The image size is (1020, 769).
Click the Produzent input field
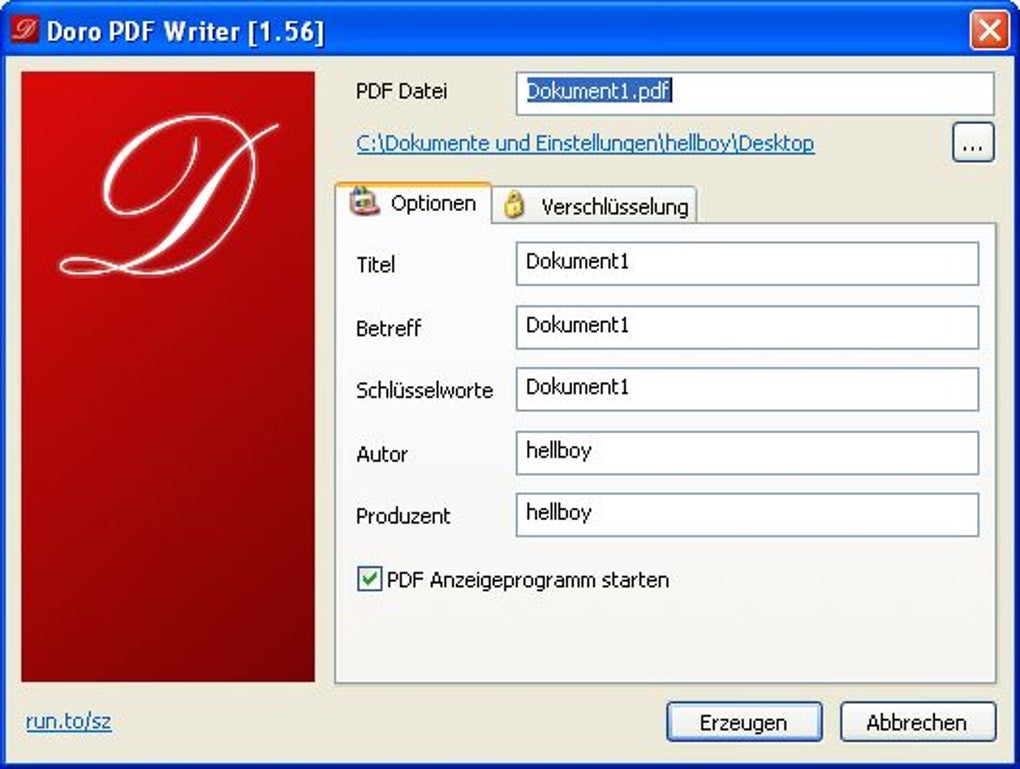point(747,515)
